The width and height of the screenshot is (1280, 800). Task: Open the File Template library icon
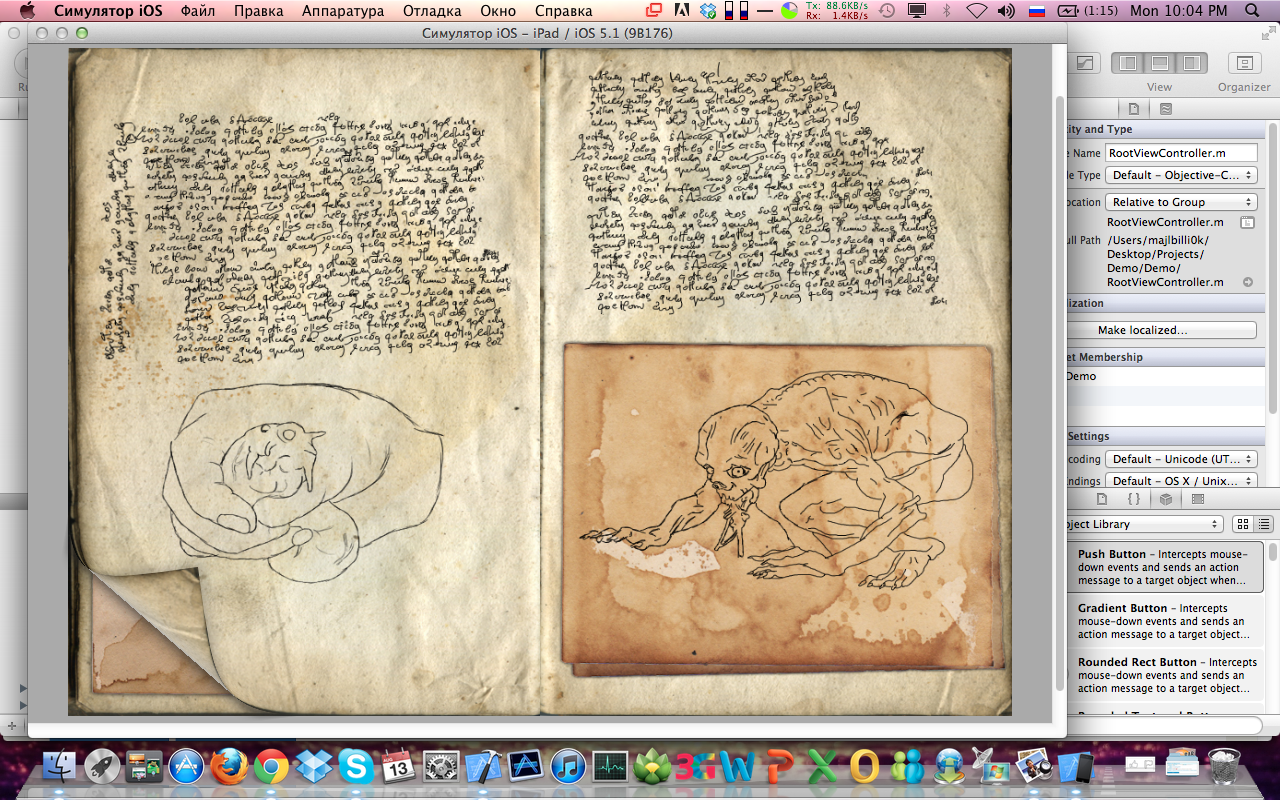tap(1101, 498)
